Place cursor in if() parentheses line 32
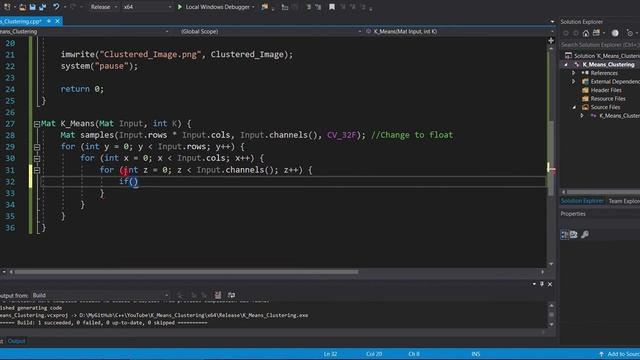Image resolution: width=640 pixels, height=360 pixels. pos(133,182)
